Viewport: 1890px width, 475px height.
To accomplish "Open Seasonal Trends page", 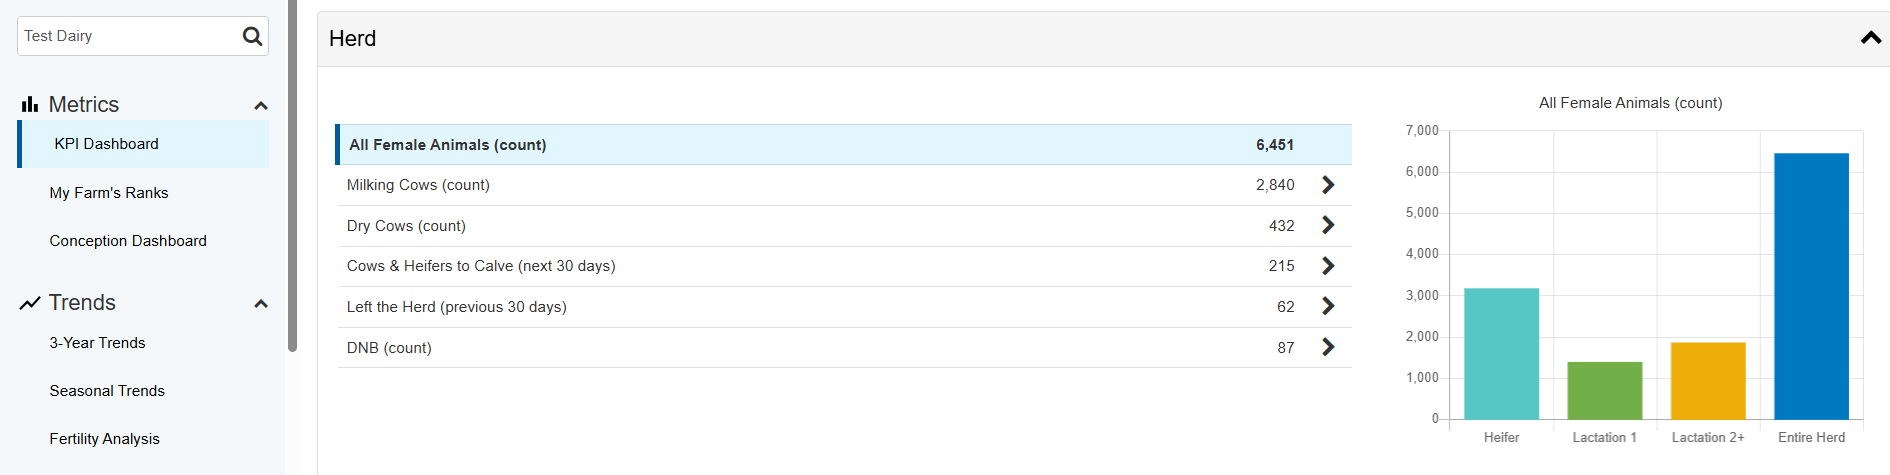I will (x=107, y=391).
